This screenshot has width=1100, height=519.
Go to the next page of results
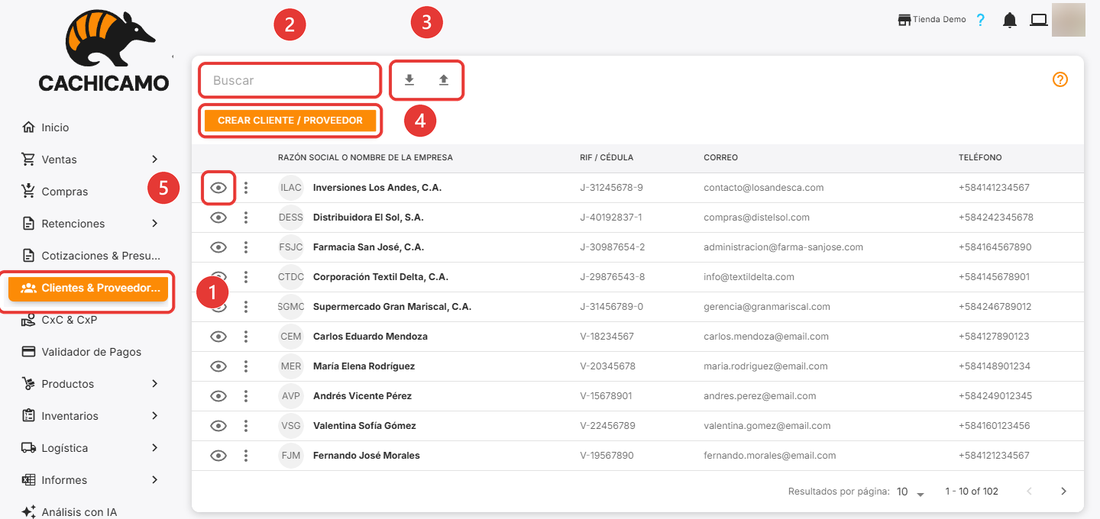(x=1064, y=491)
